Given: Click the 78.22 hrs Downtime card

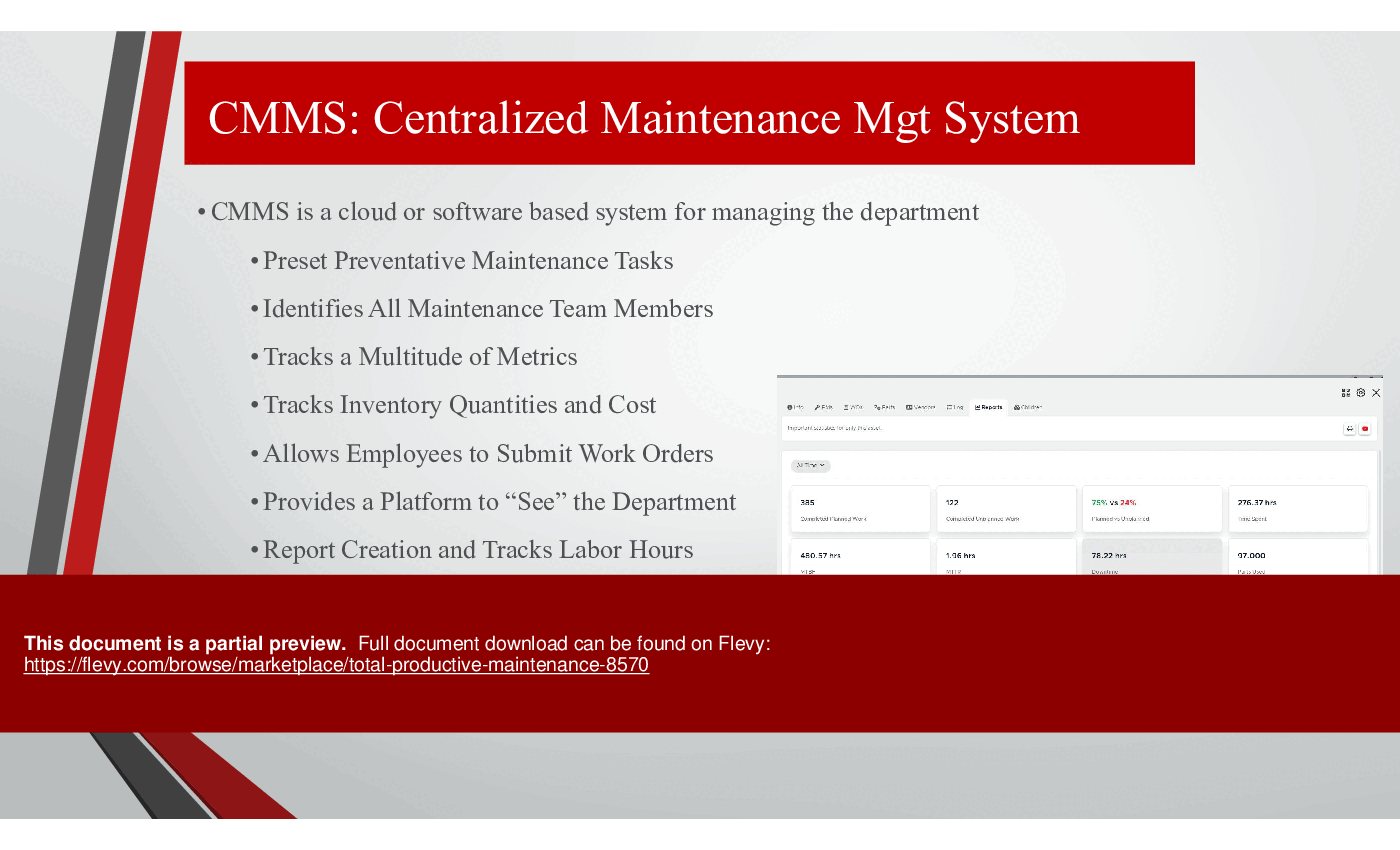Looking at the screenshot, I should click(1152, 557).
